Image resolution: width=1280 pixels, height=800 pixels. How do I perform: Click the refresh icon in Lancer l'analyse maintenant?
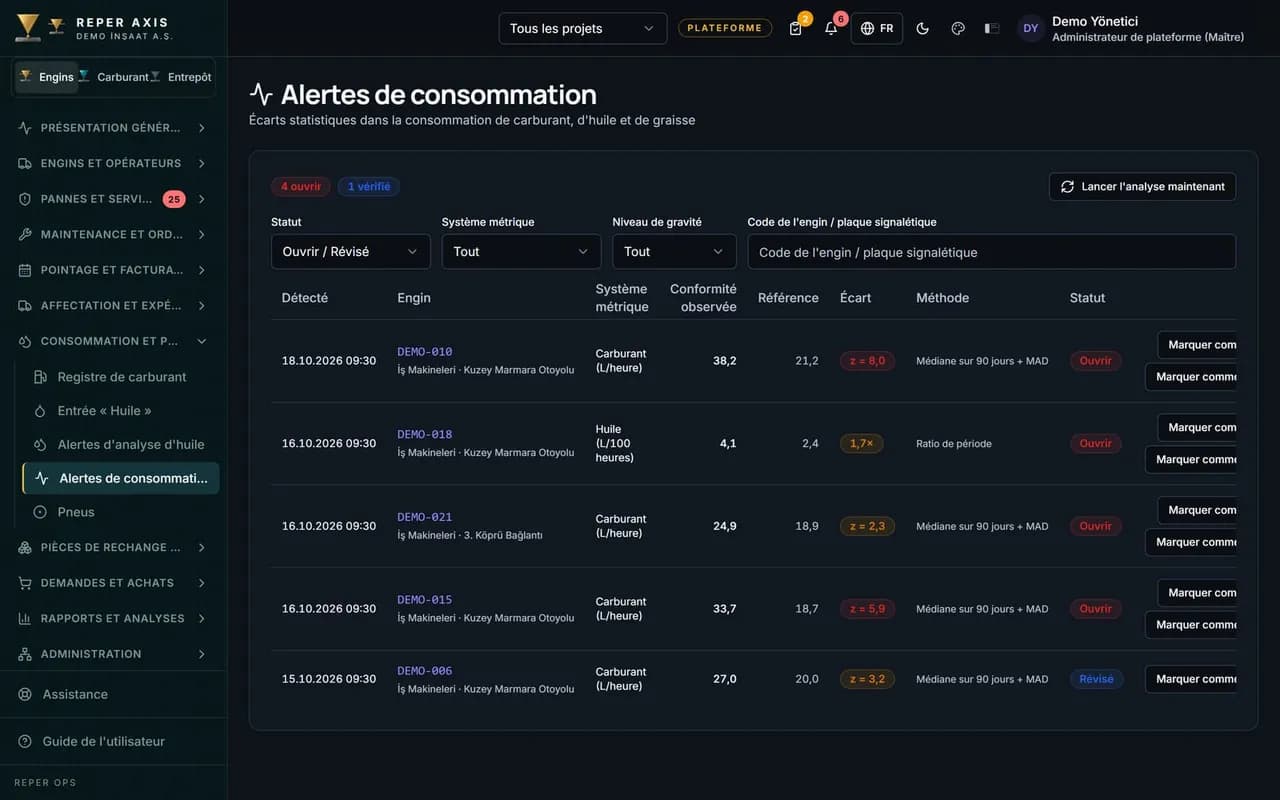point(1067,187)
